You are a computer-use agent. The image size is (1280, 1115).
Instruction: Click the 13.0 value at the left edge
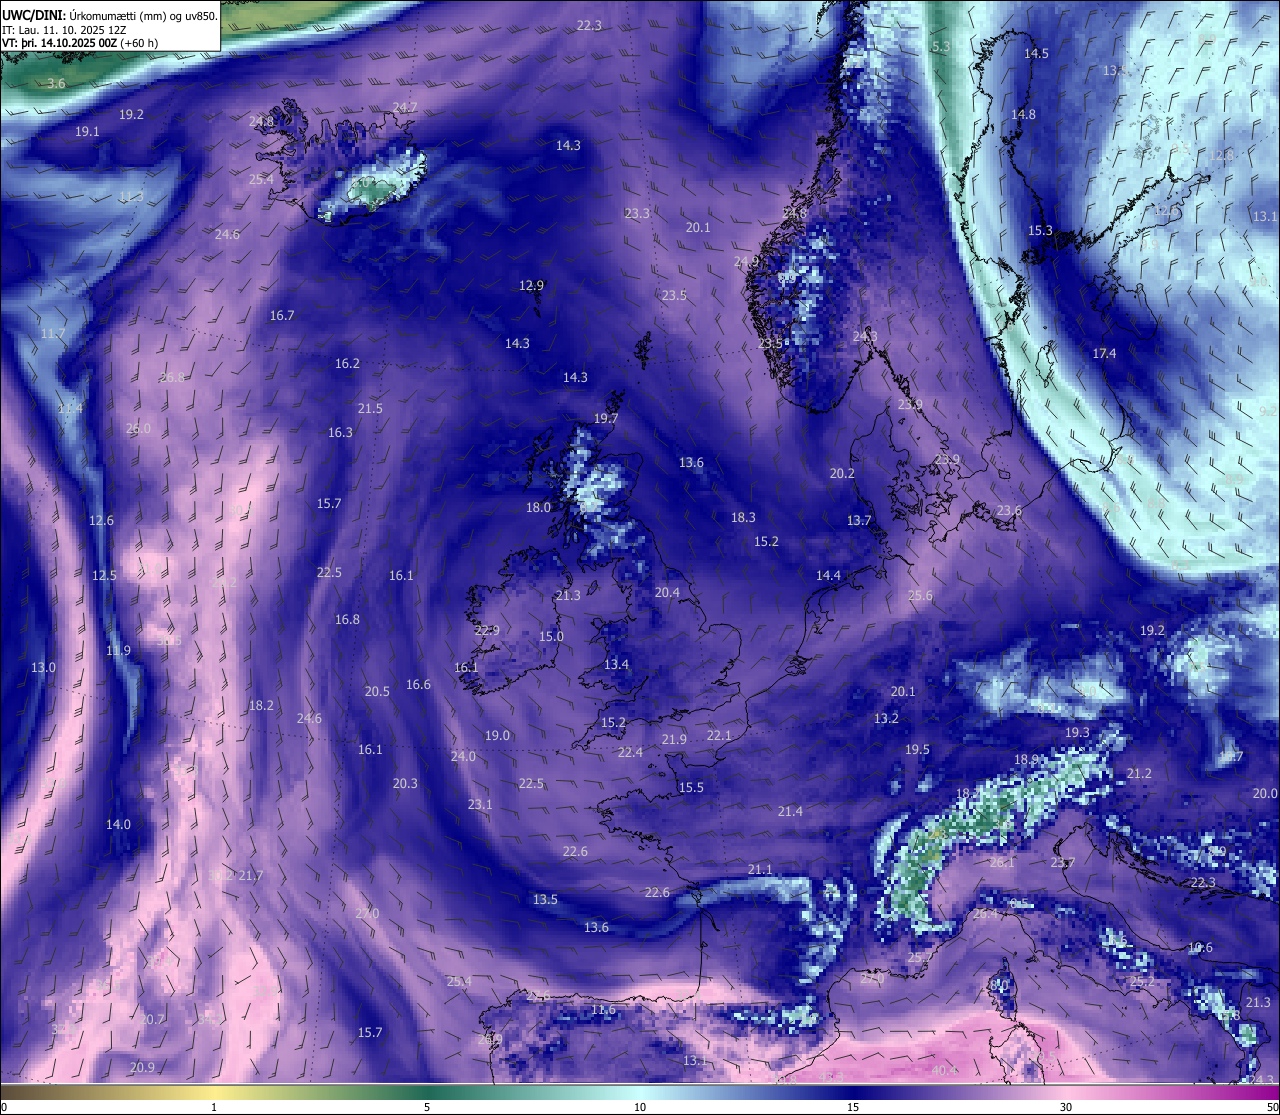[43, 668]
